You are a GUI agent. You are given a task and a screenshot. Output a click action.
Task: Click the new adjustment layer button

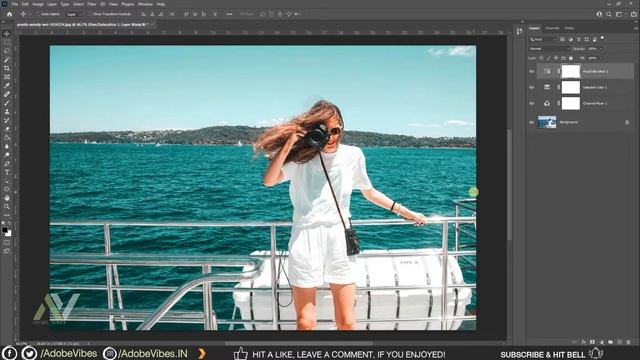pos(602,342)
